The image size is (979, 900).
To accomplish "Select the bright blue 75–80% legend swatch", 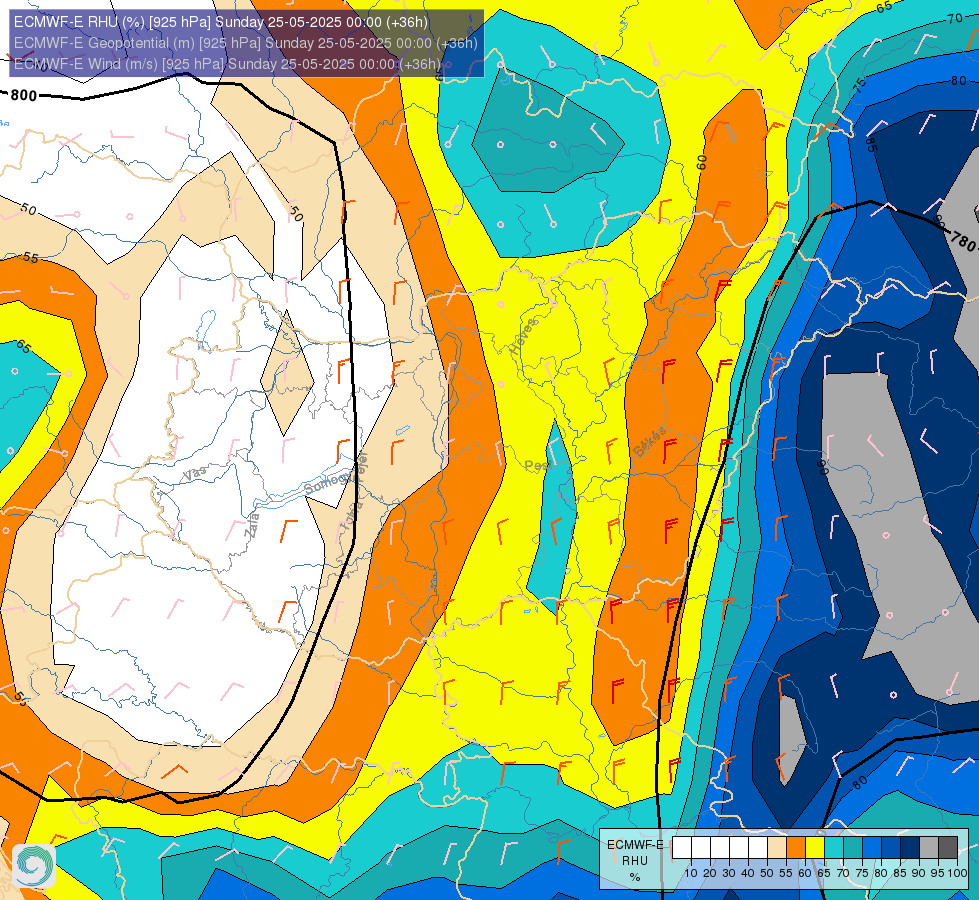I will tap(872, 848).
